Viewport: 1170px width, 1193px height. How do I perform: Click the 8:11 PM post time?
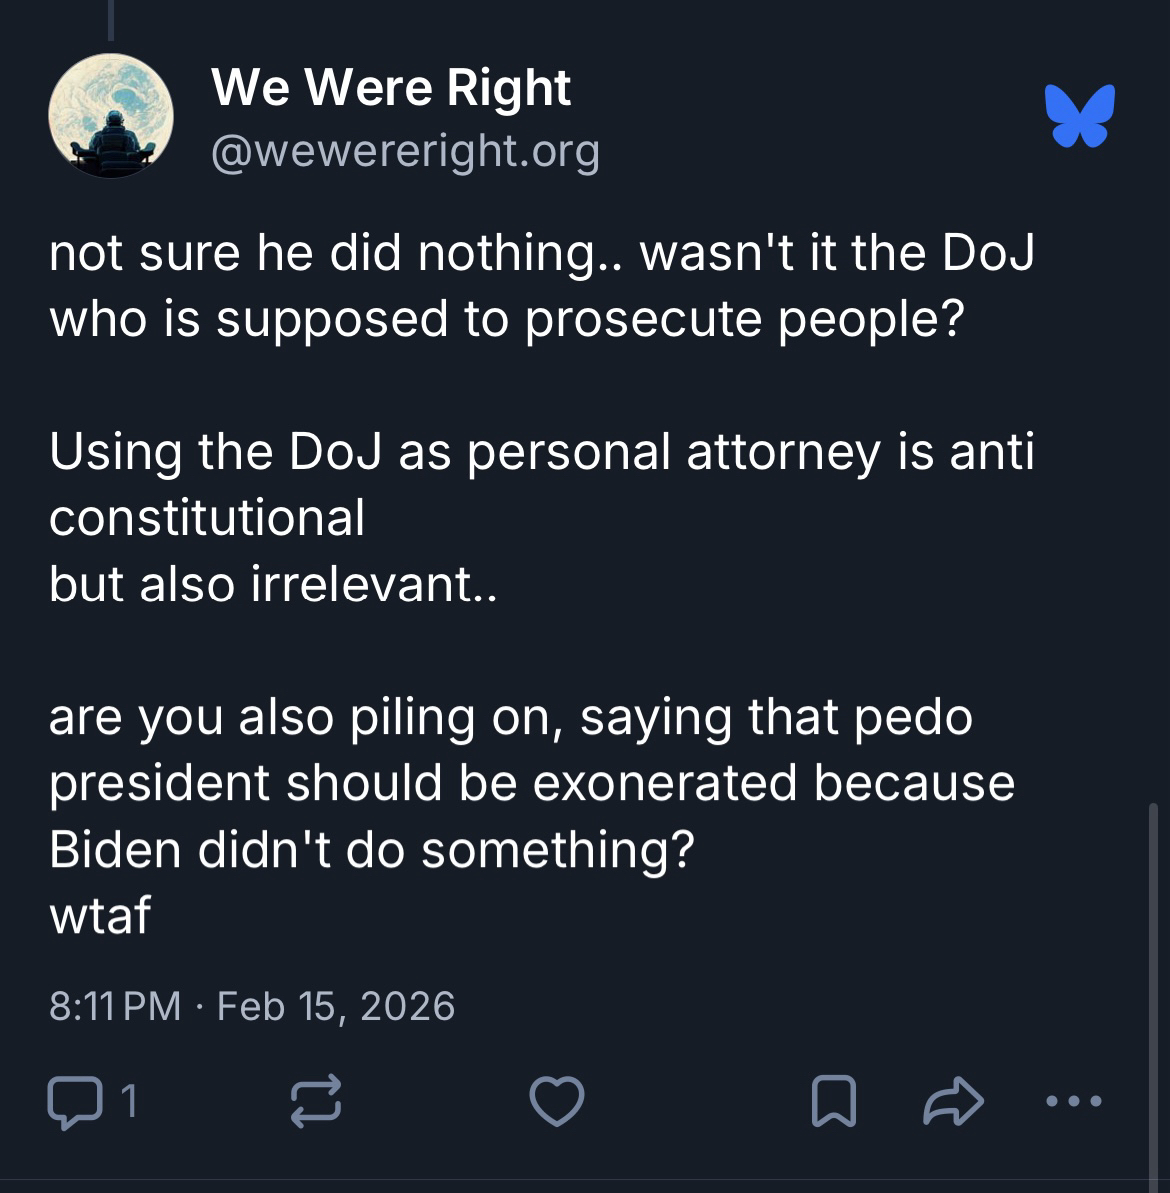point(115,1006)
